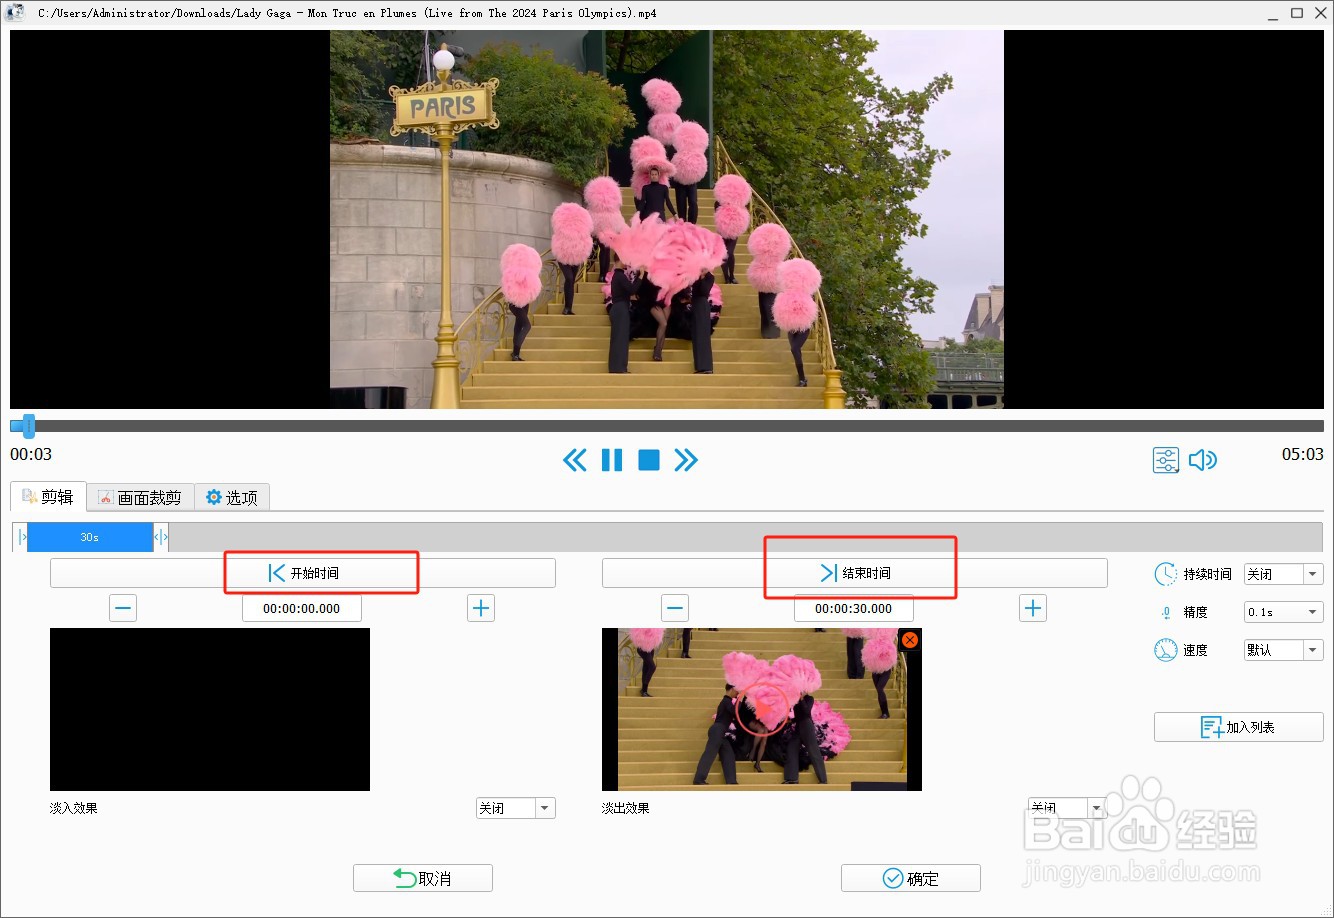Increase end time with plus button
The image size is (1334, 918).
(1033, 608)
